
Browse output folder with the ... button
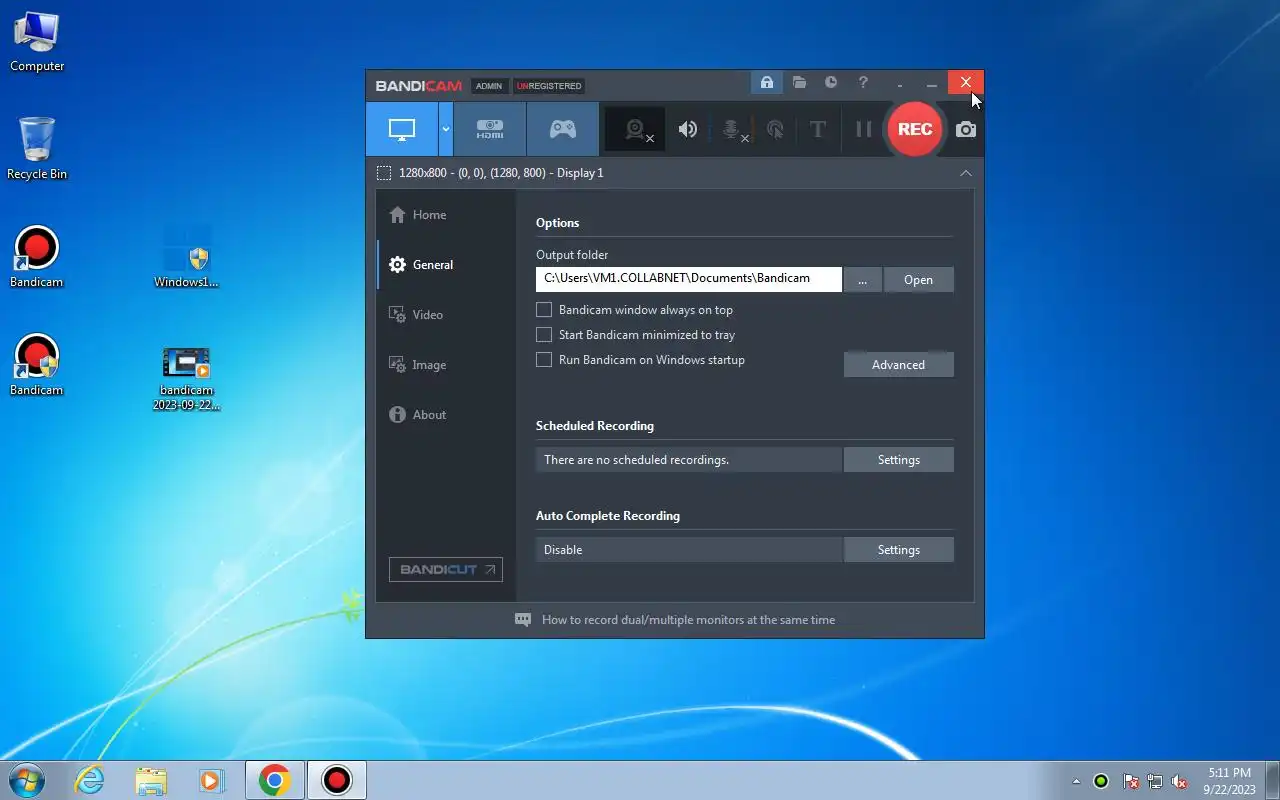point(862,280)
